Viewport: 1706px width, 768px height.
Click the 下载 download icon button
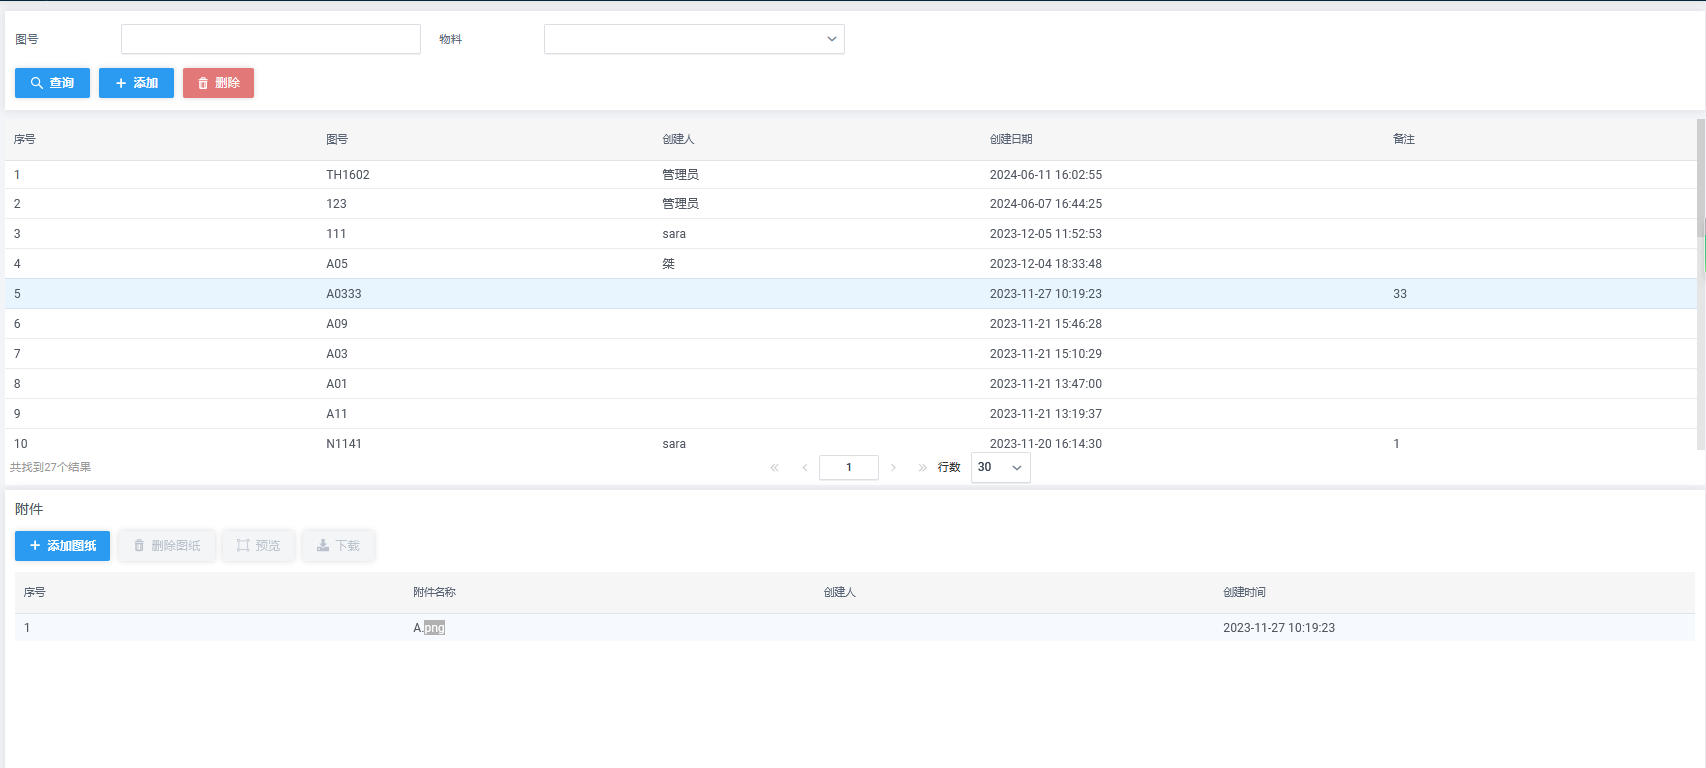[x=338, y=546]
